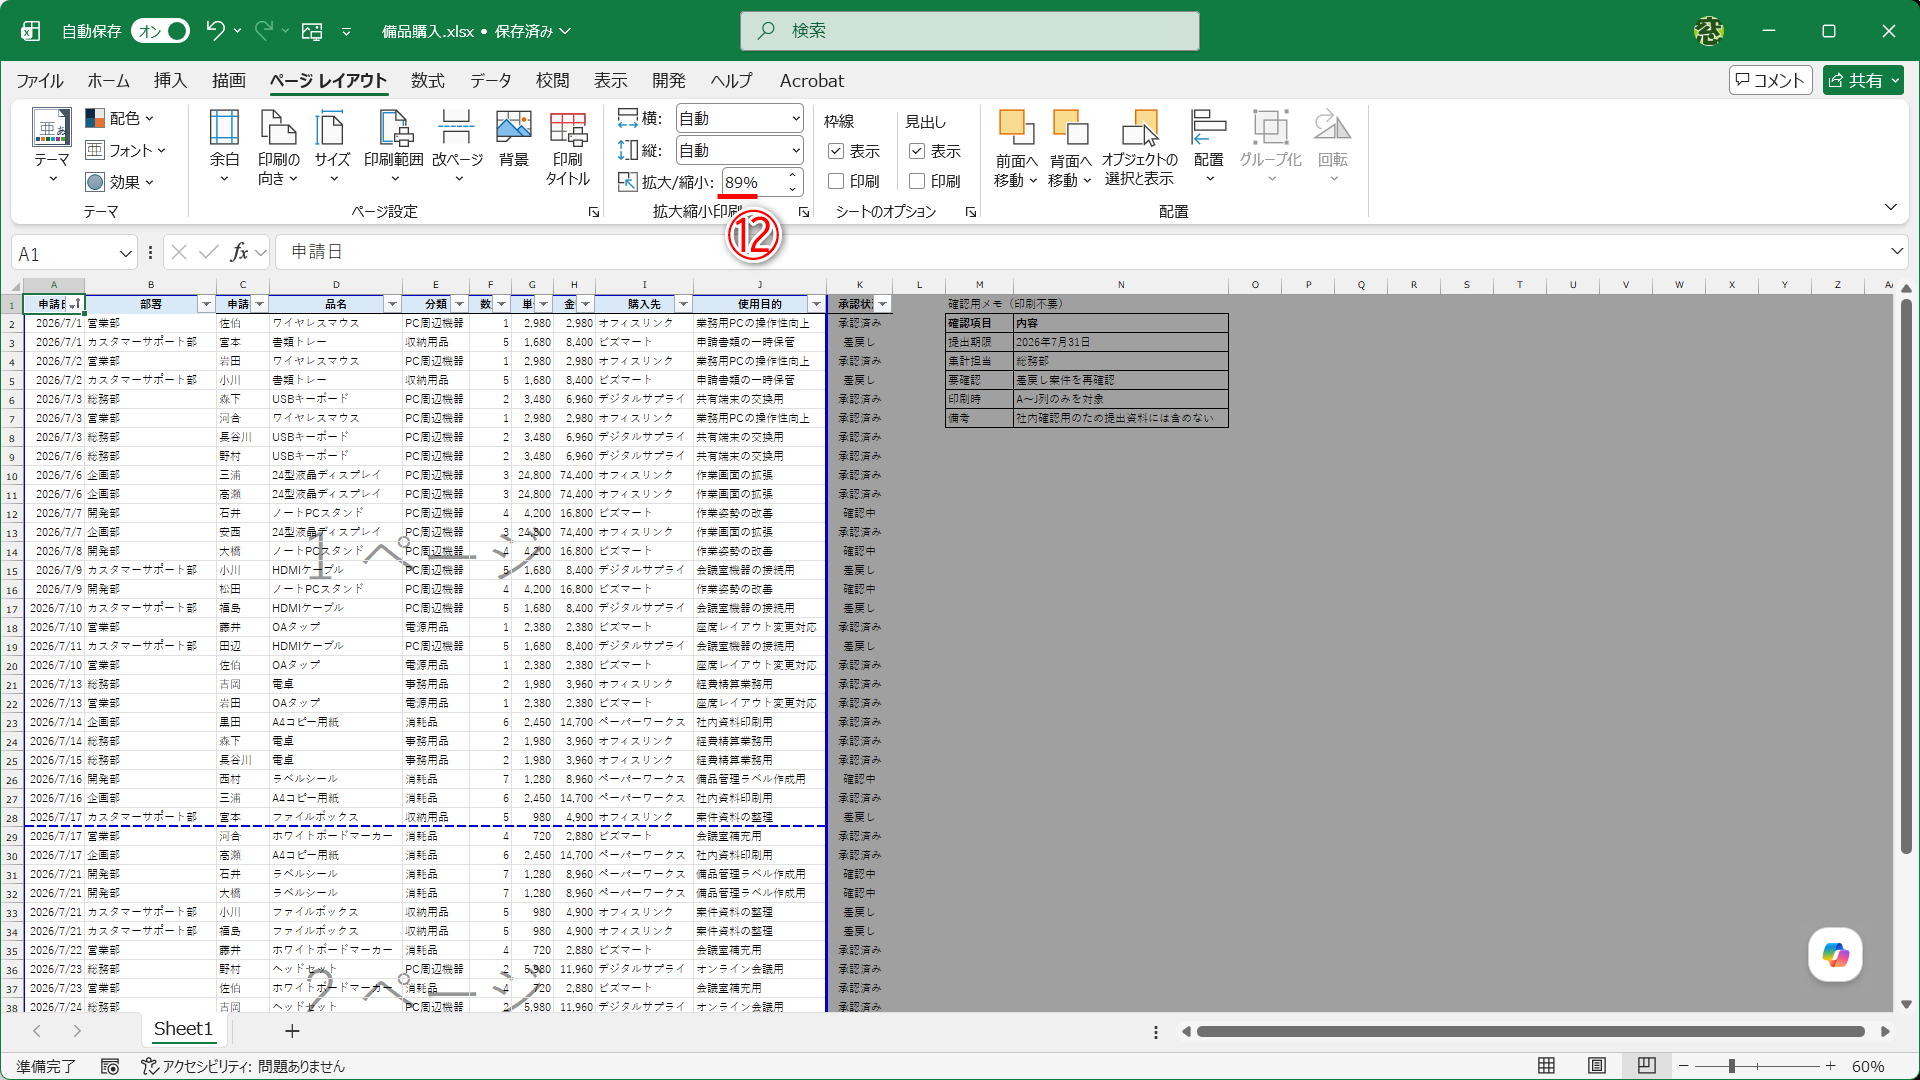Toggle 自動保存 autosave switch
Screen dimensions: 1920x1080
160,31
